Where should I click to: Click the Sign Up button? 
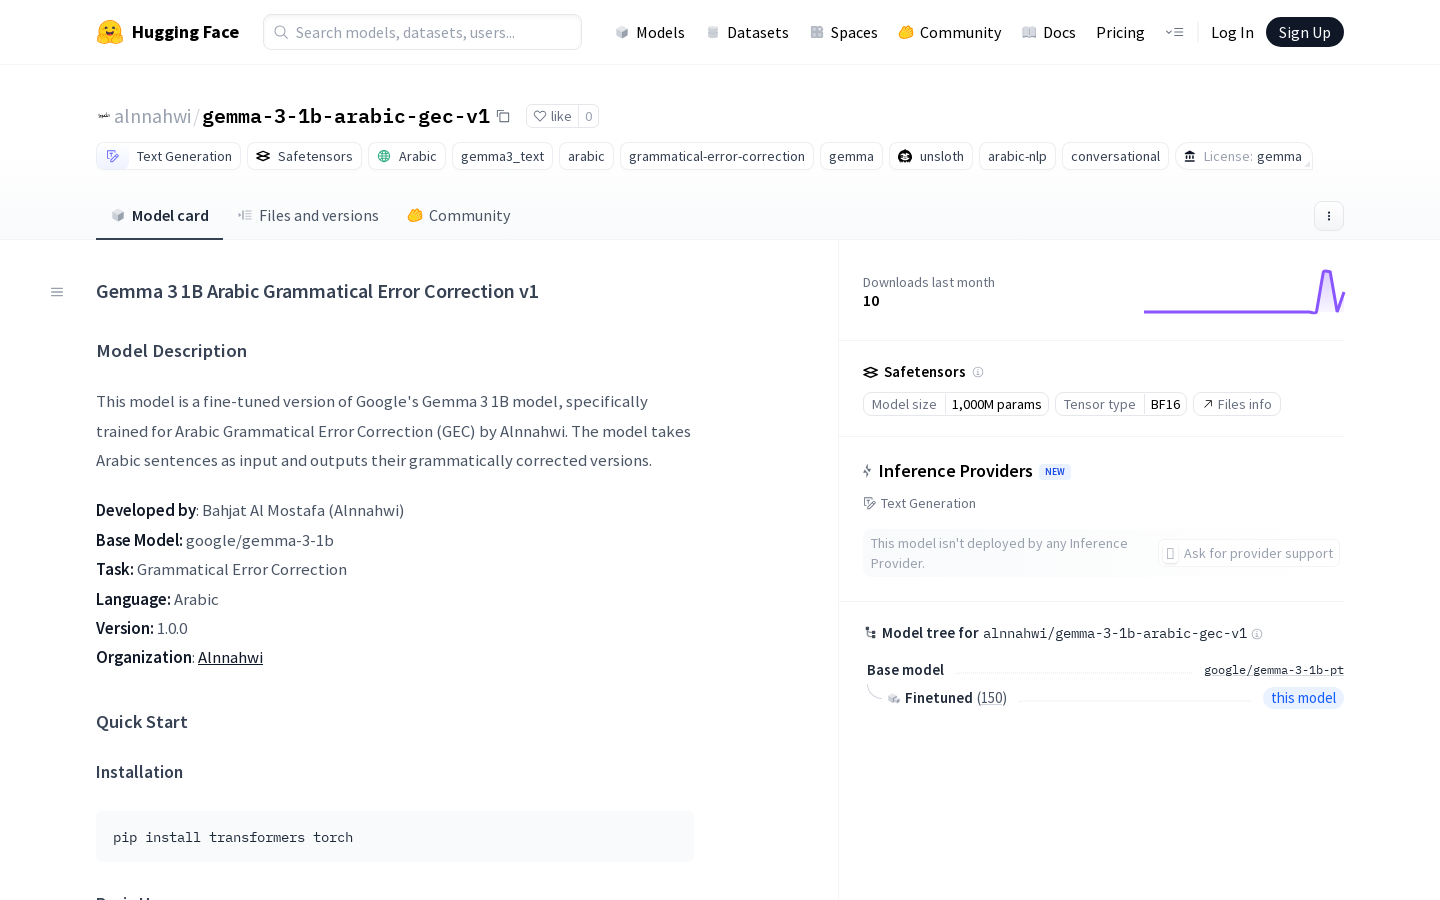(1305, 32)
